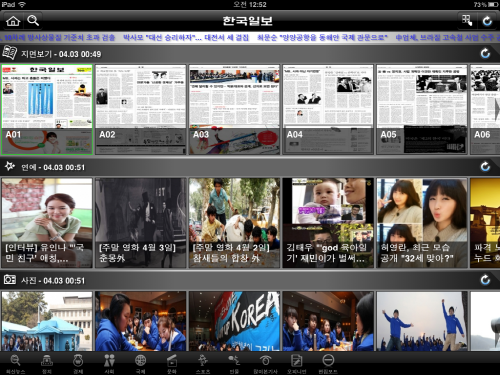Switch to the international globe tab

click(140, 364)
